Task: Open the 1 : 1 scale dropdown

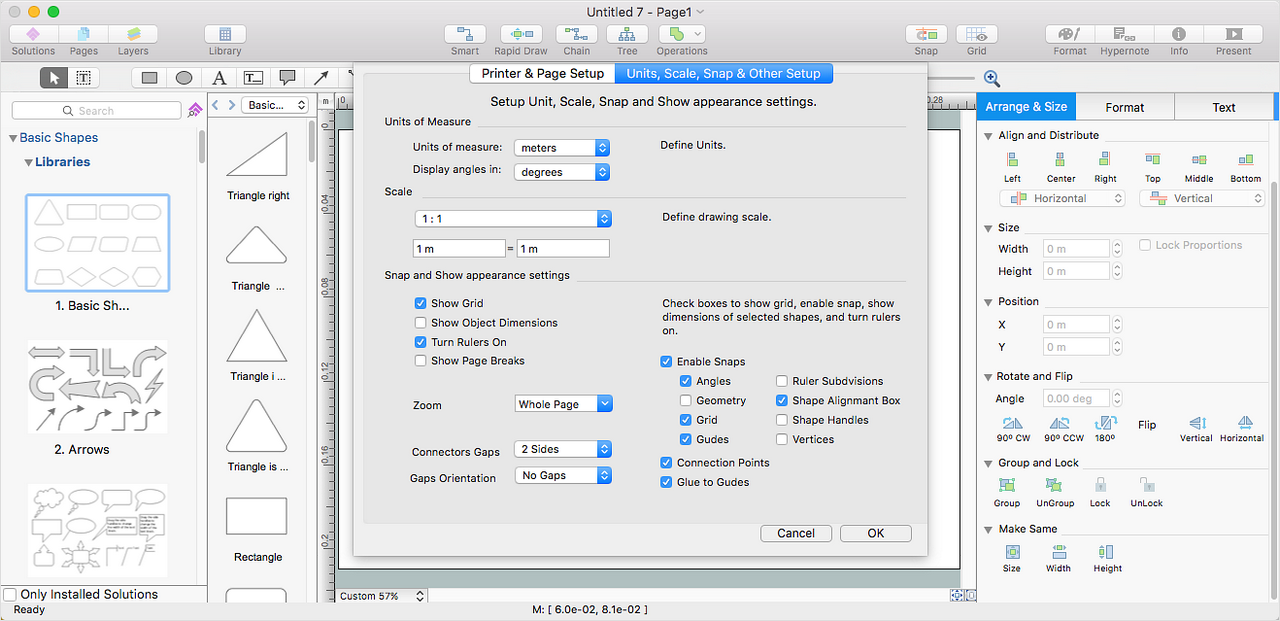Action: pos(512,218)
